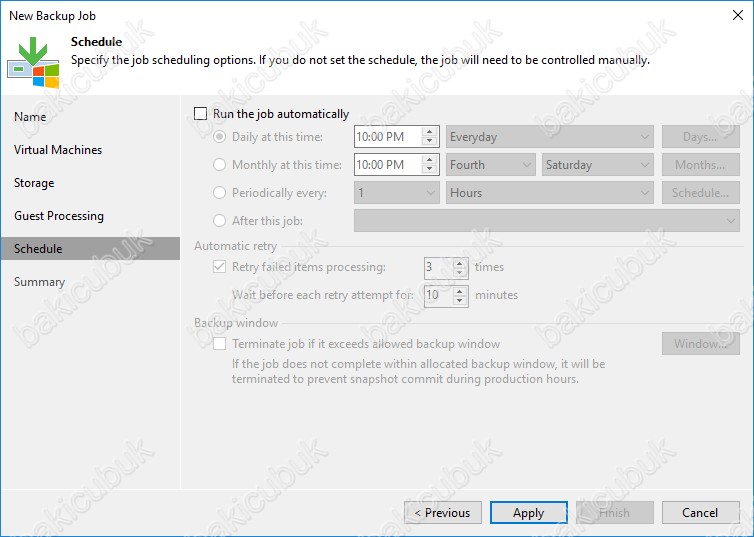Increase retry times count spinner
Image resolution: width=754 pixels, height=537 pixels.
pos(460,262)
